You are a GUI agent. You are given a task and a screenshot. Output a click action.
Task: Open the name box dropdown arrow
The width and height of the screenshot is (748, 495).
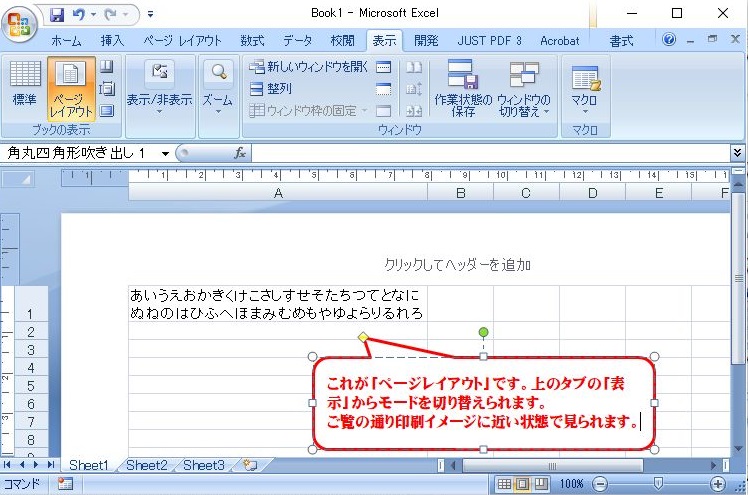(165, 154)
